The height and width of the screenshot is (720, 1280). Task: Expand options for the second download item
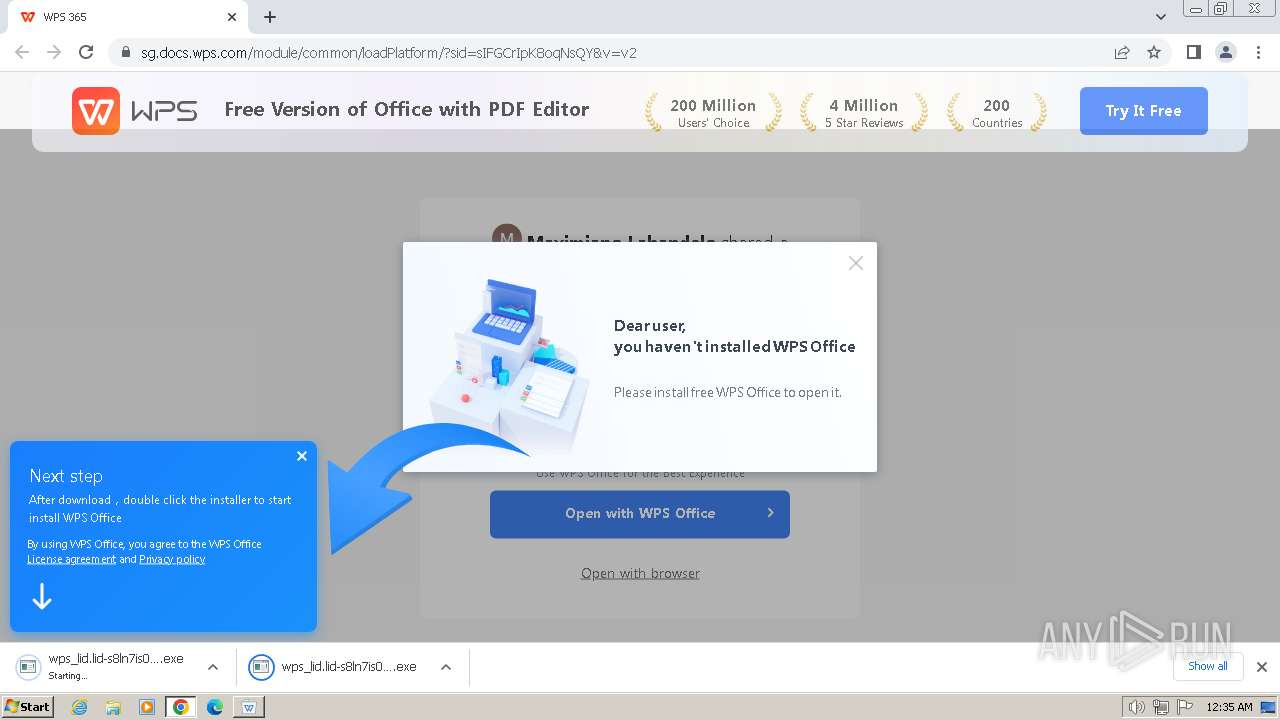click(x=446, y=667)
